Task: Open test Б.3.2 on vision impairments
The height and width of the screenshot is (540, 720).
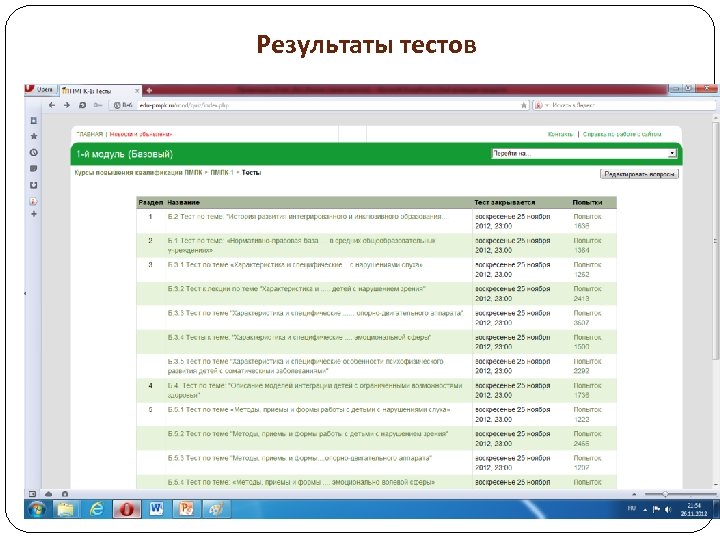Action: point(297,289)
